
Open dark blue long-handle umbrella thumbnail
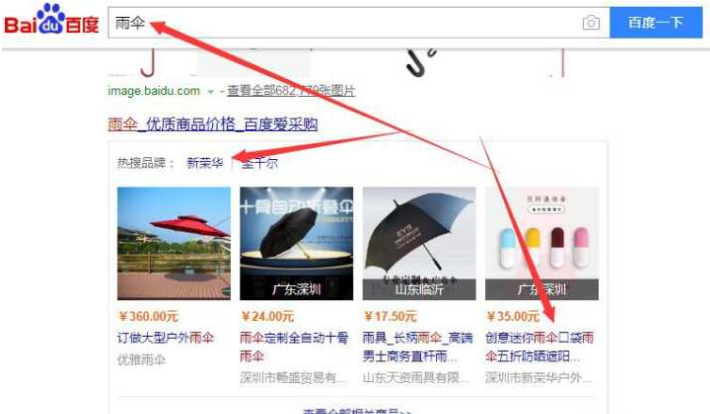tap(419, 243)
